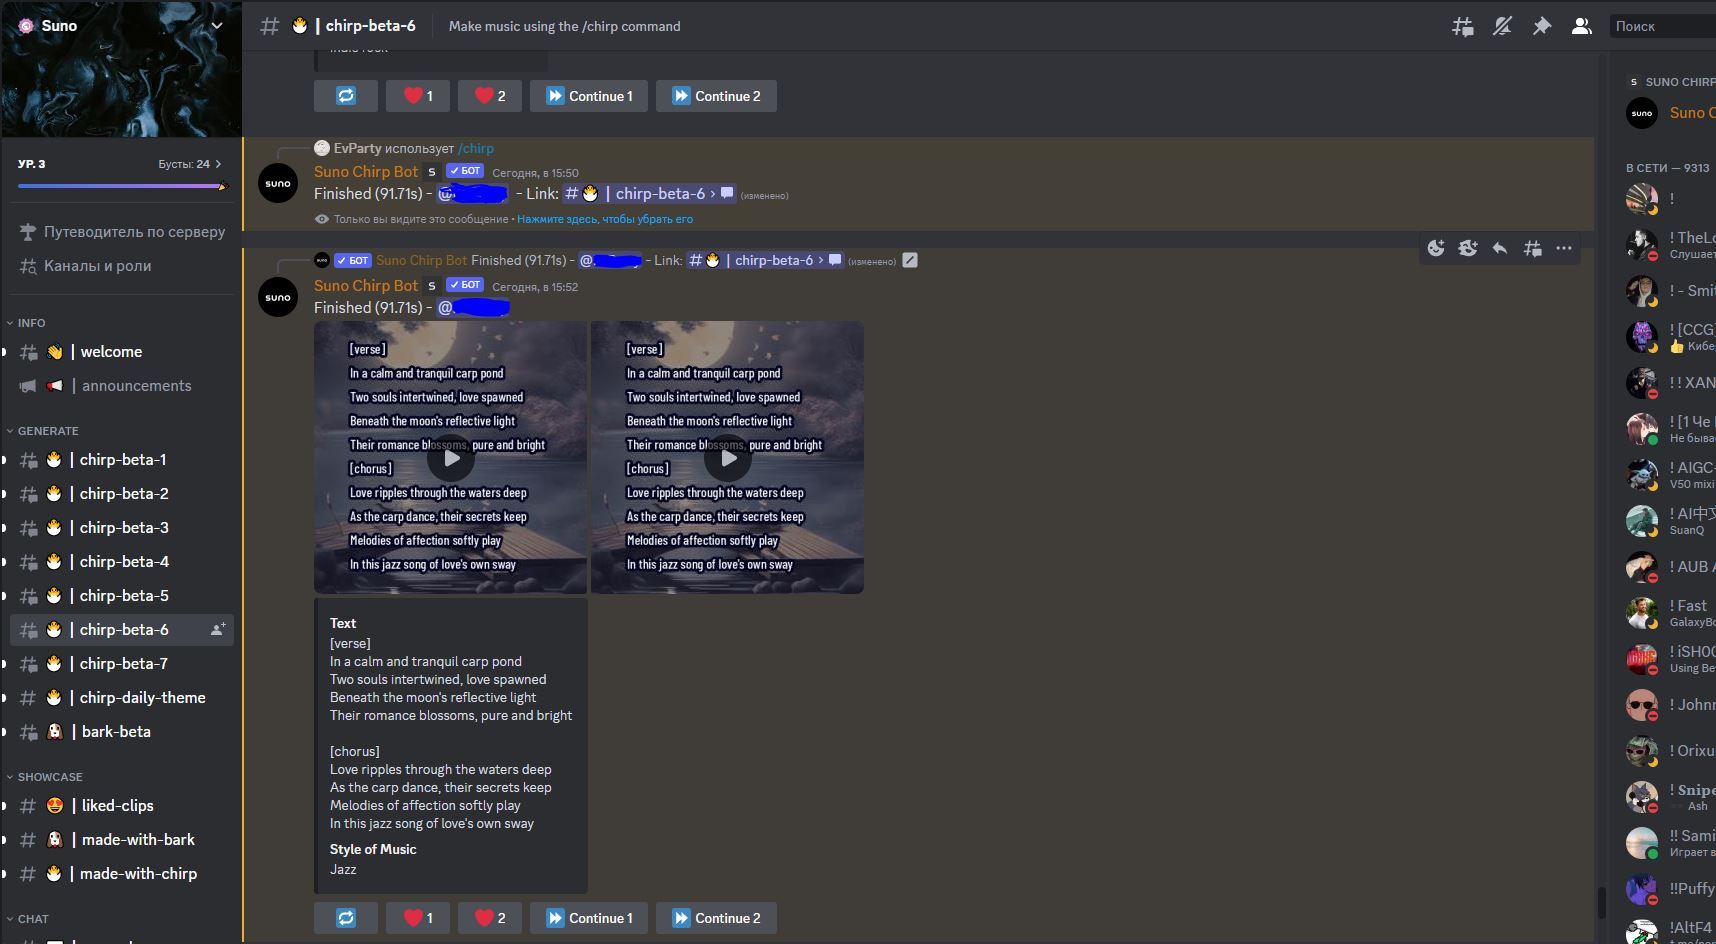
Task: Switch to chirp-beta-7 channel
Action: [122, 664]
